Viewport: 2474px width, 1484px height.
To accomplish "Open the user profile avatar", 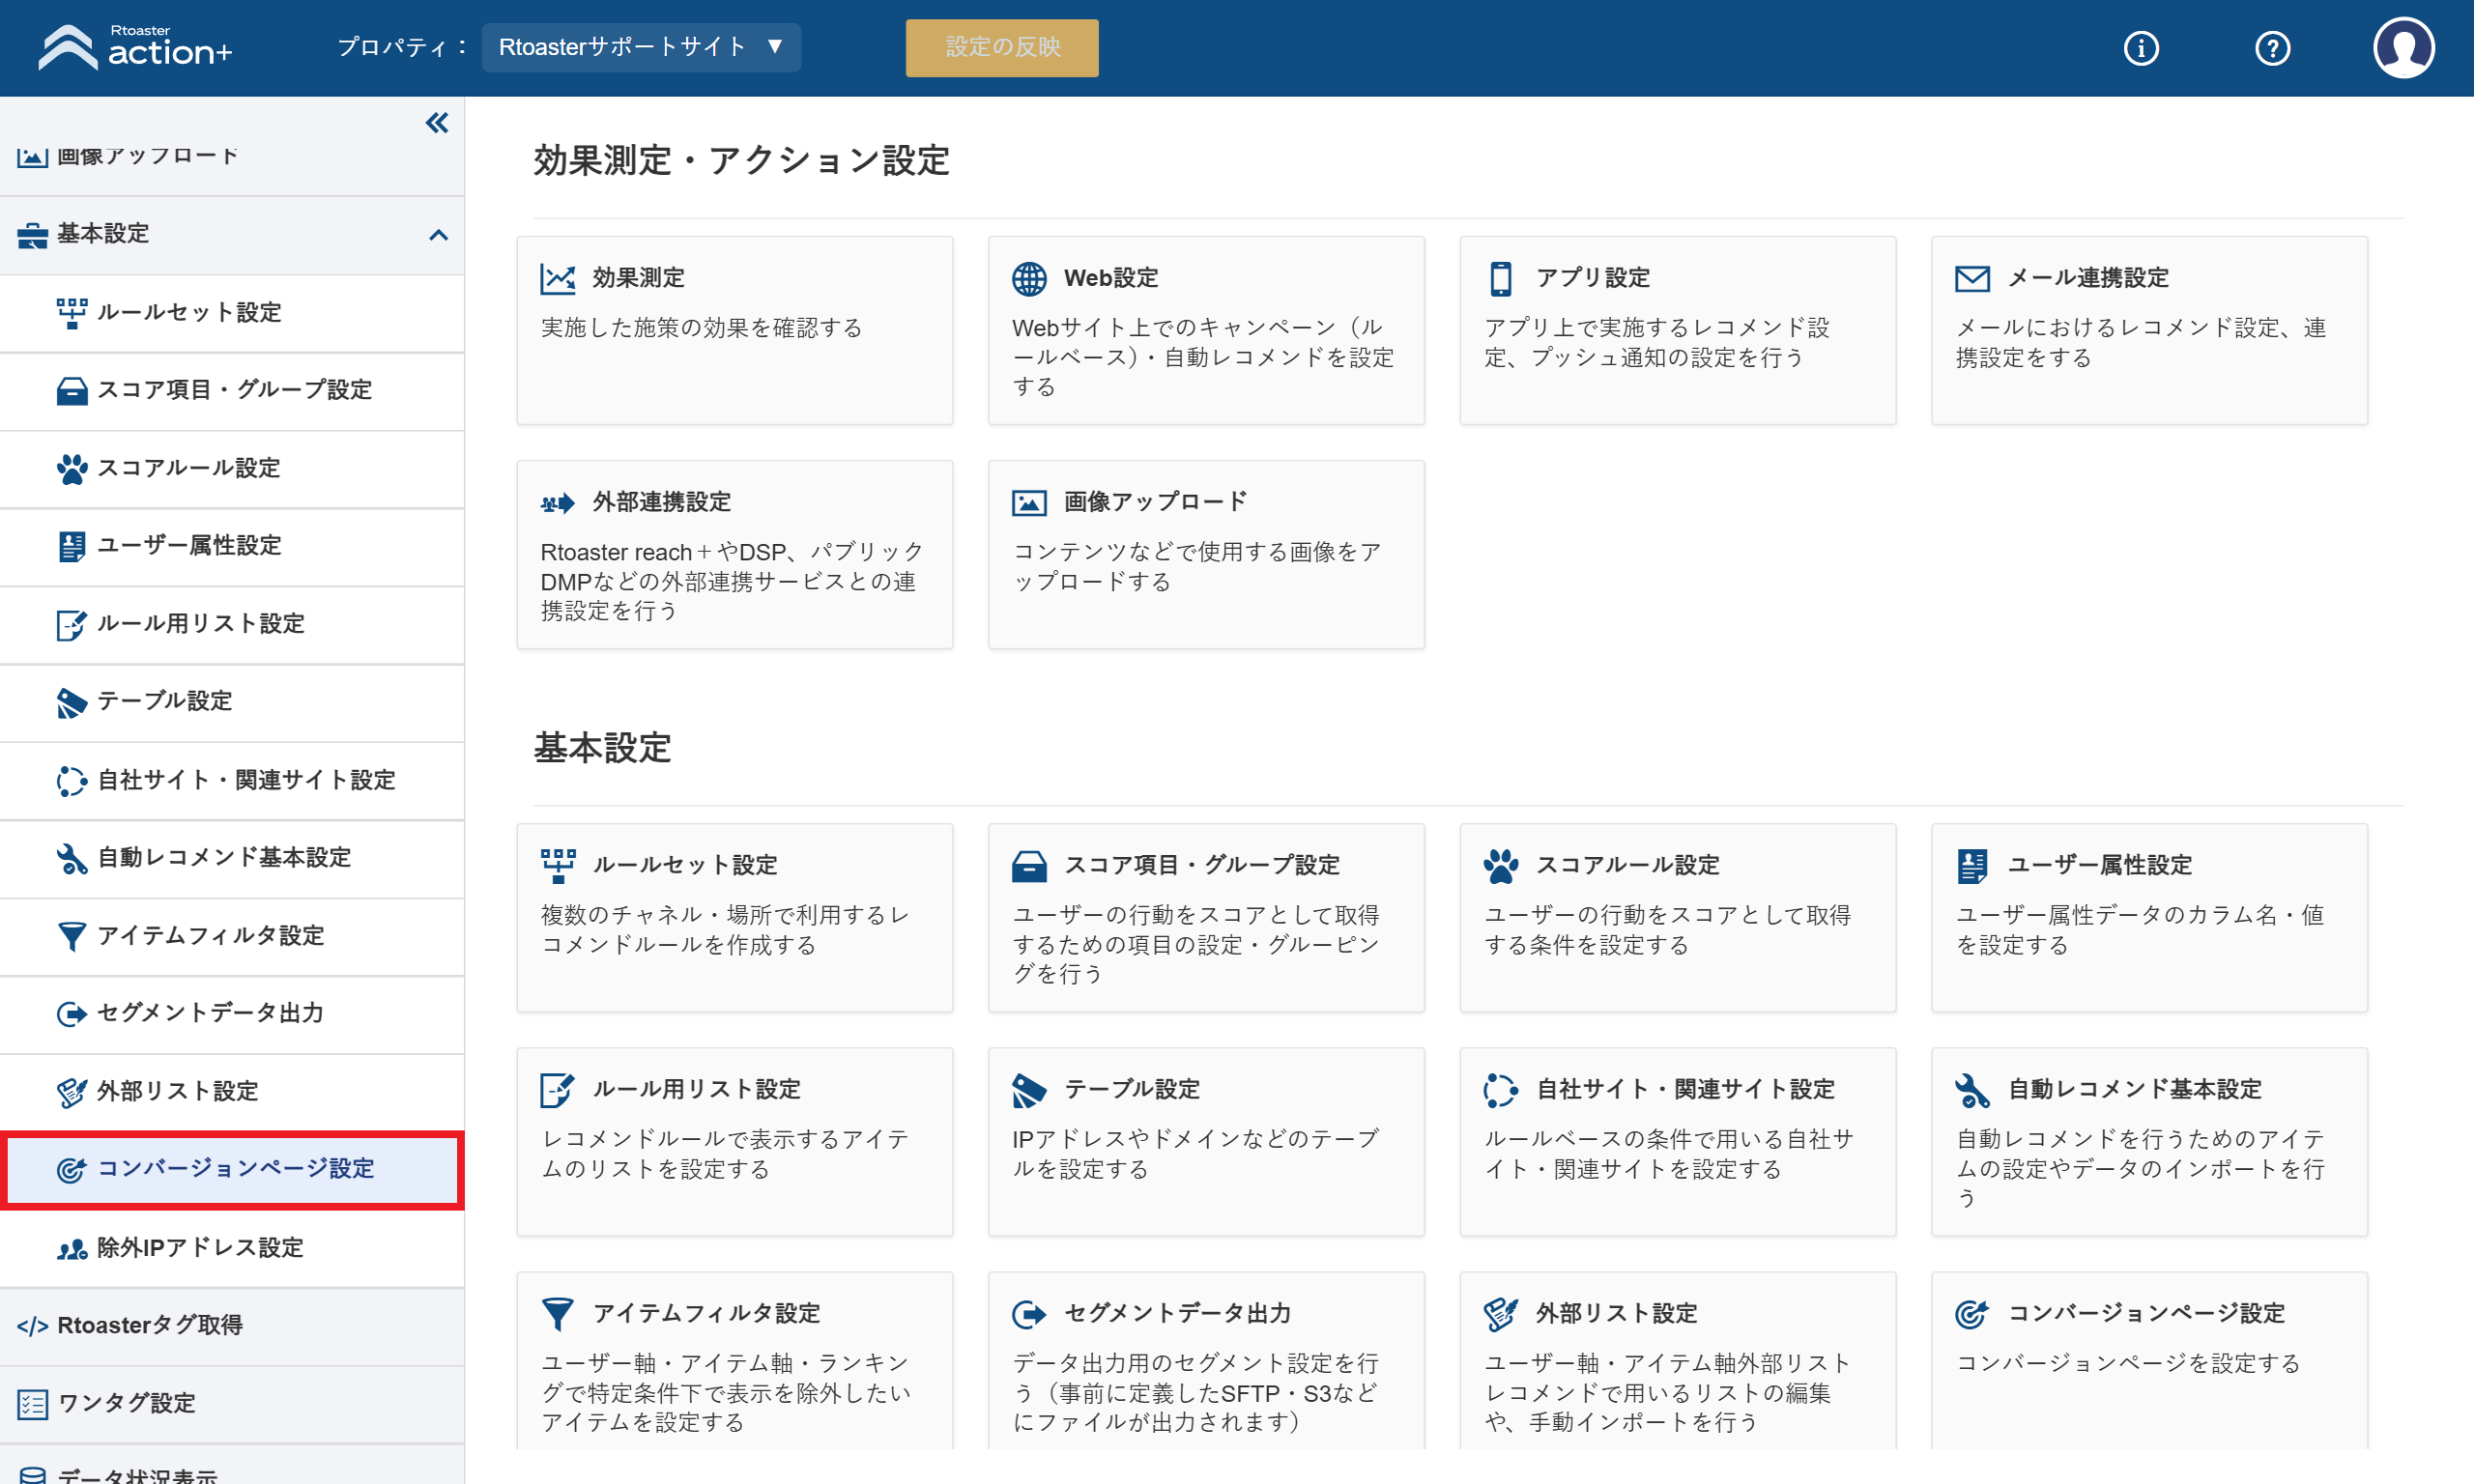I will click(2403, 48).
